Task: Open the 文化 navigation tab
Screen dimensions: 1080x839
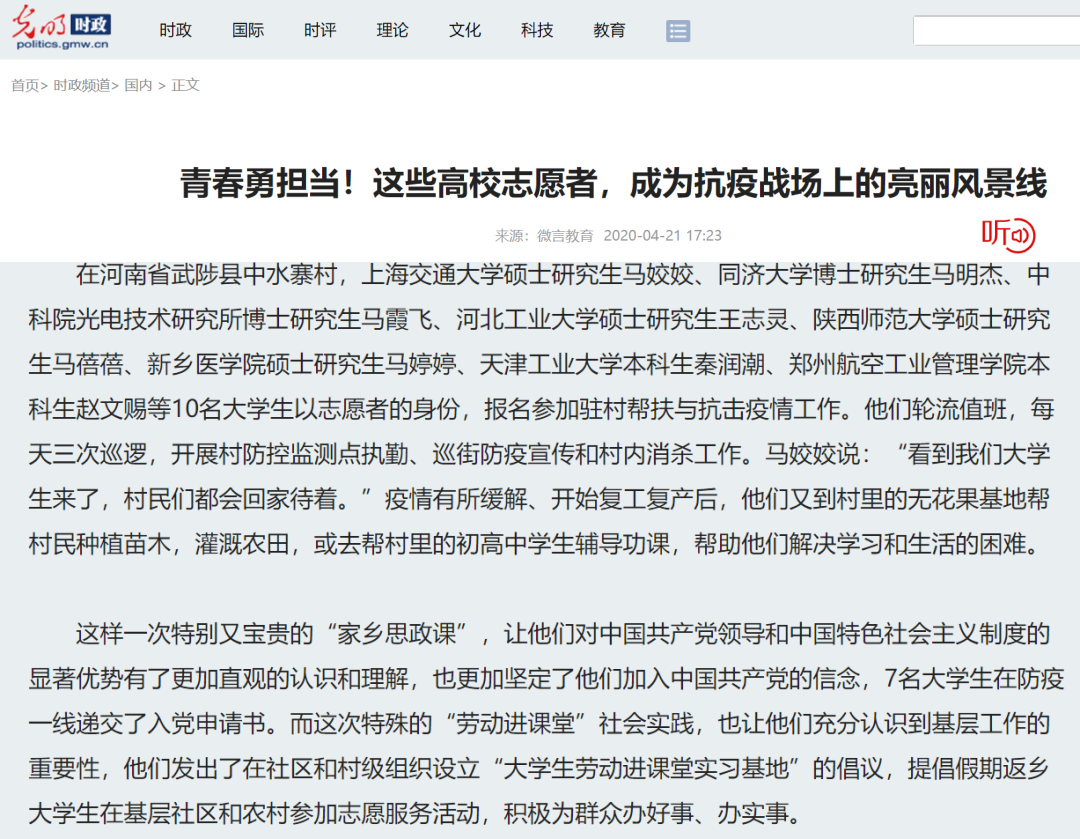Action: [465, 30]
